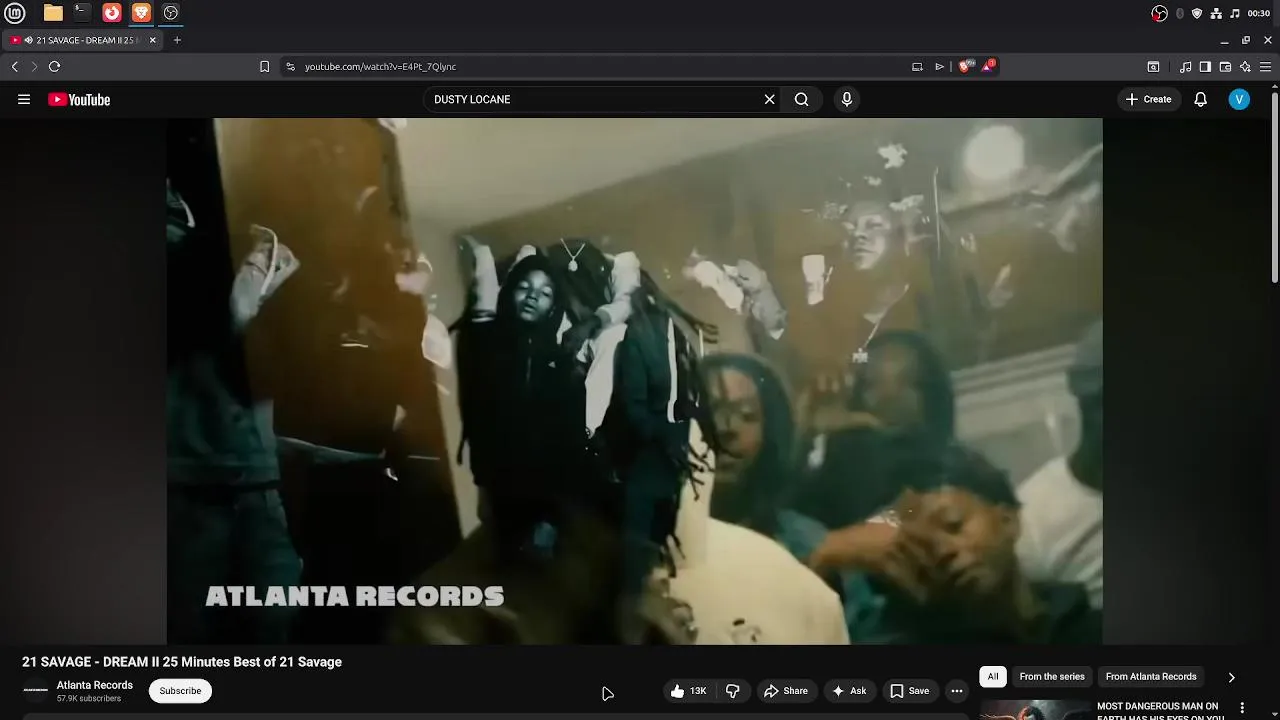Launch the Files folder from panel
The width and height of the screenshot is (1280, 720).
[53, 13]
